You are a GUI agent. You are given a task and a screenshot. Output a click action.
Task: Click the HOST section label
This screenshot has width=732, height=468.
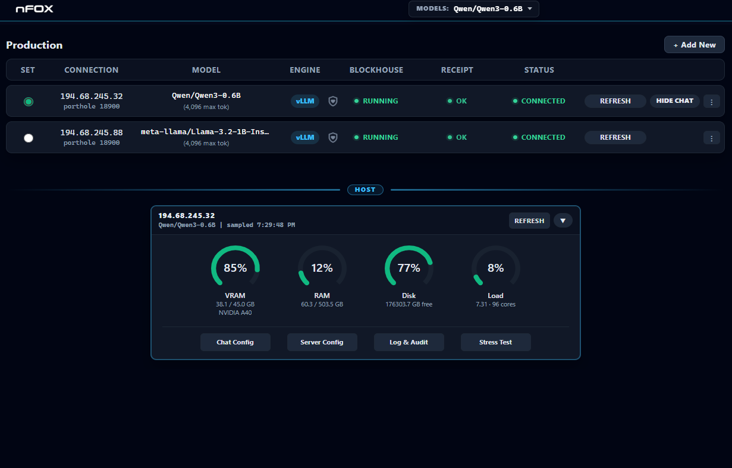365,190
